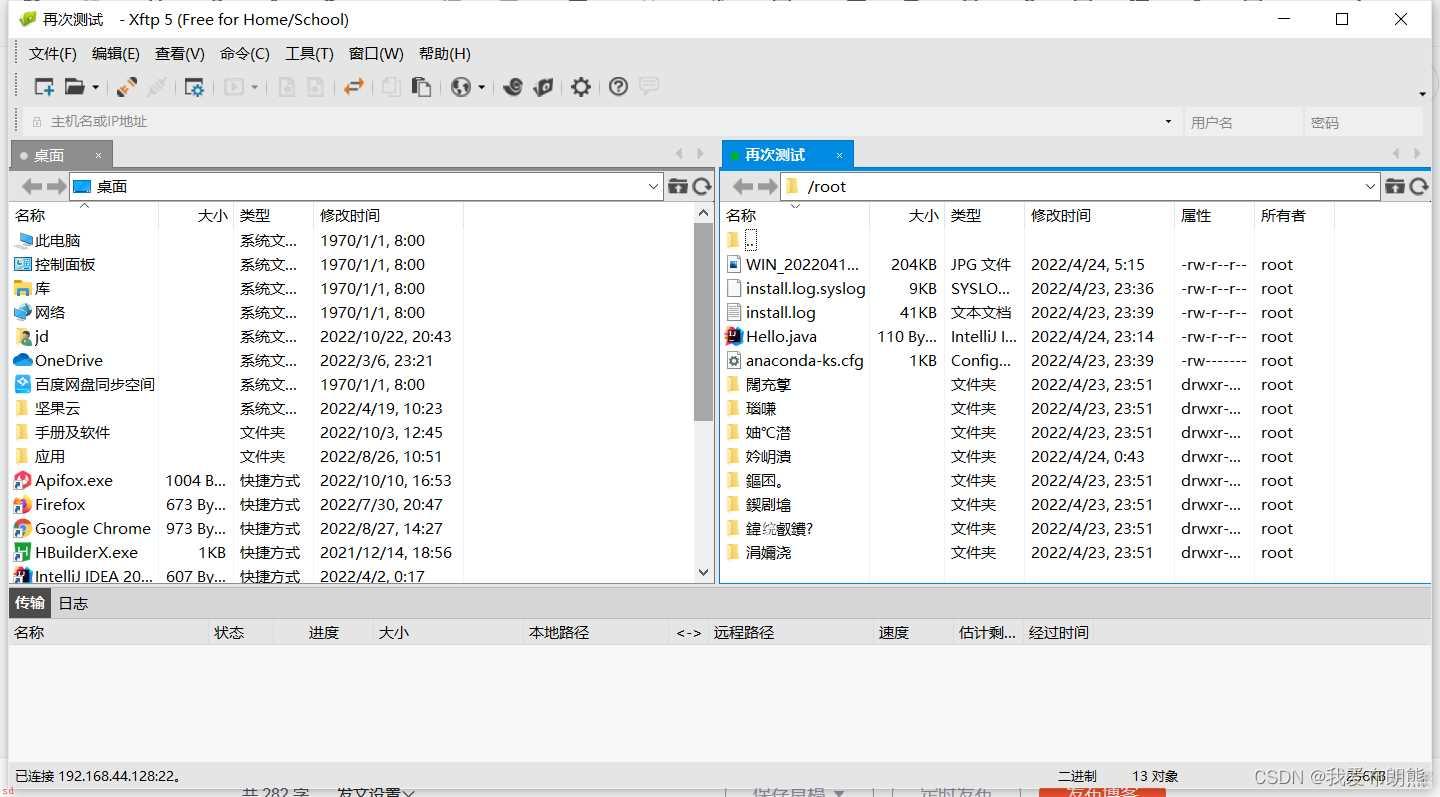Viewport: 1440px width, 797px height.
Task: Open the 编辑(E) menu
Action: 116,54
